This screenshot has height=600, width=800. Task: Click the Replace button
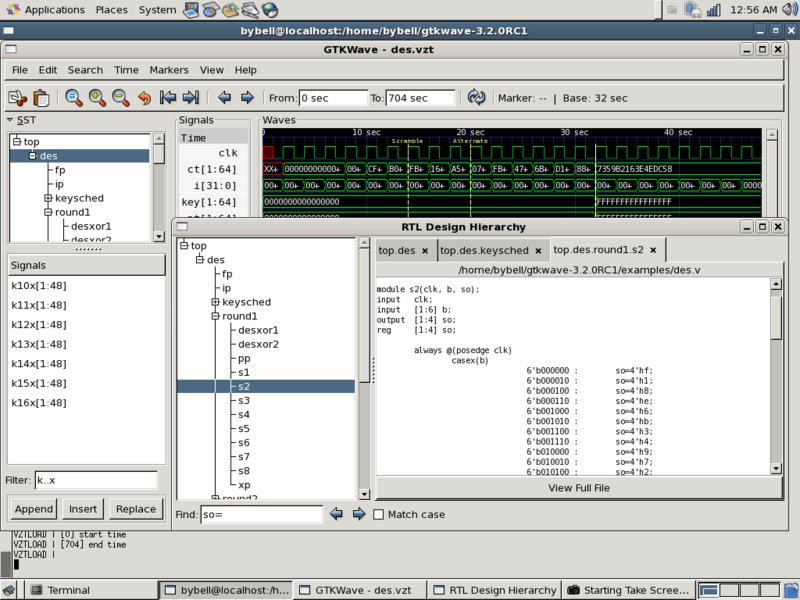coord(136,509)
